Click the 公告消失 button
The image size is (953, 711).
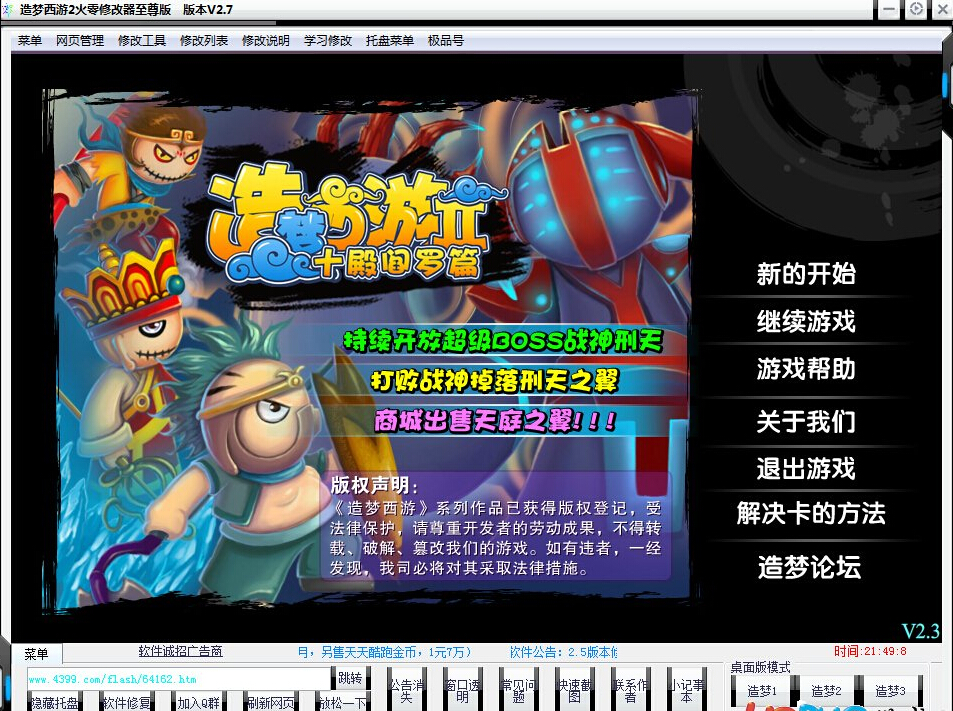[406, 691]
